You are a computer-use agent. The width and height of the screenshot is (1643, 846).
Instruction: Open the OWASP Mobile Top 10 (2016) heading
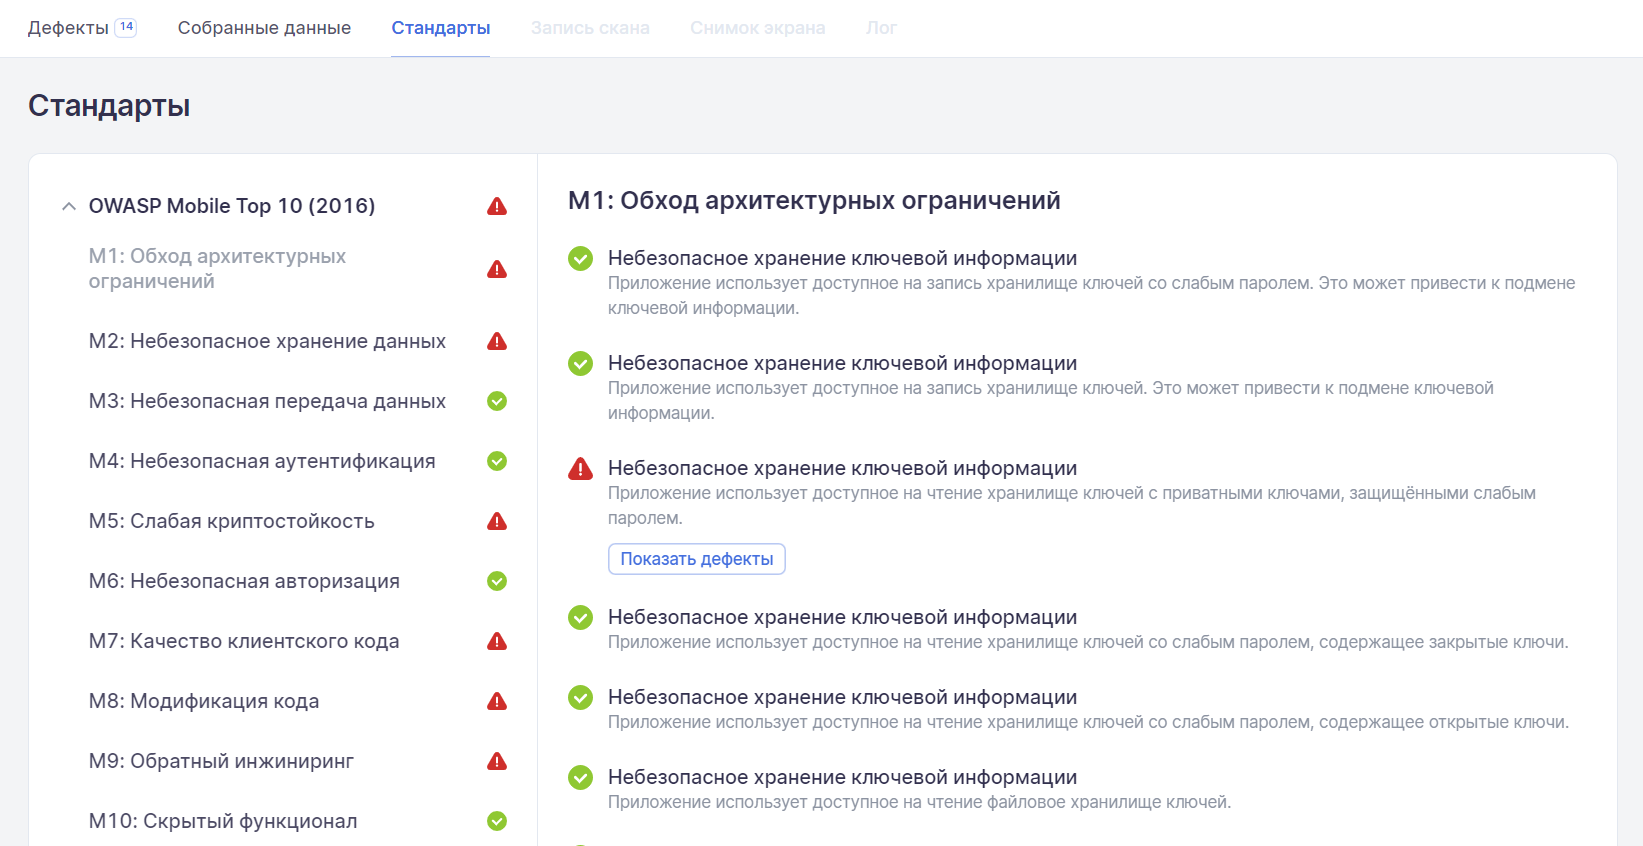click(x=232, y=206)
